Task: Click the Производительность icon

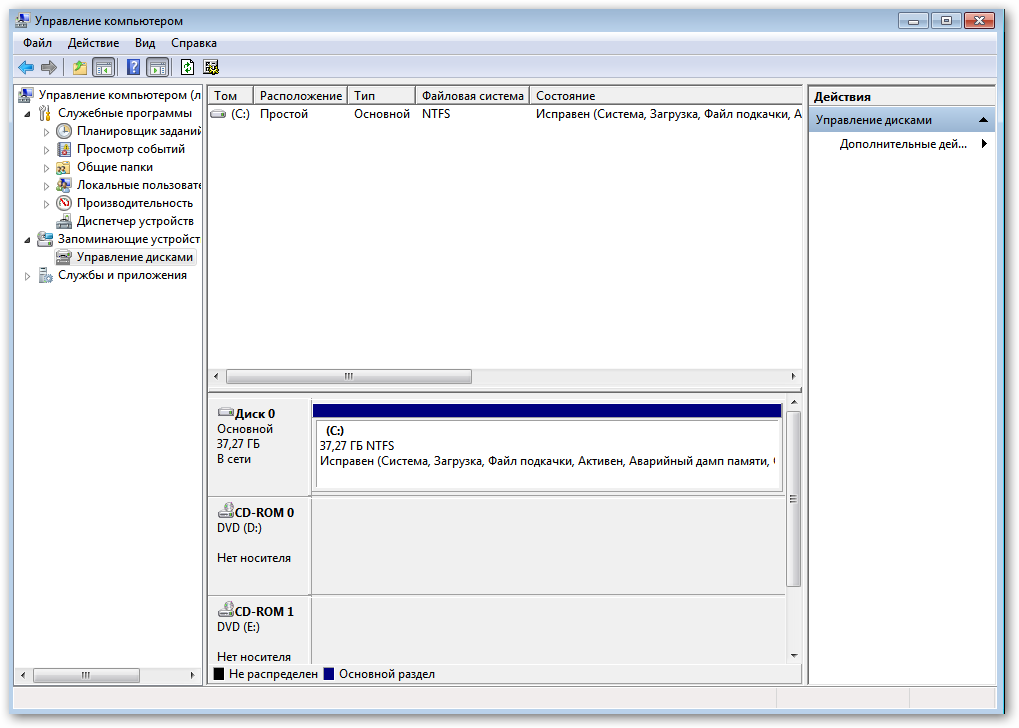Action: point(64,203)
